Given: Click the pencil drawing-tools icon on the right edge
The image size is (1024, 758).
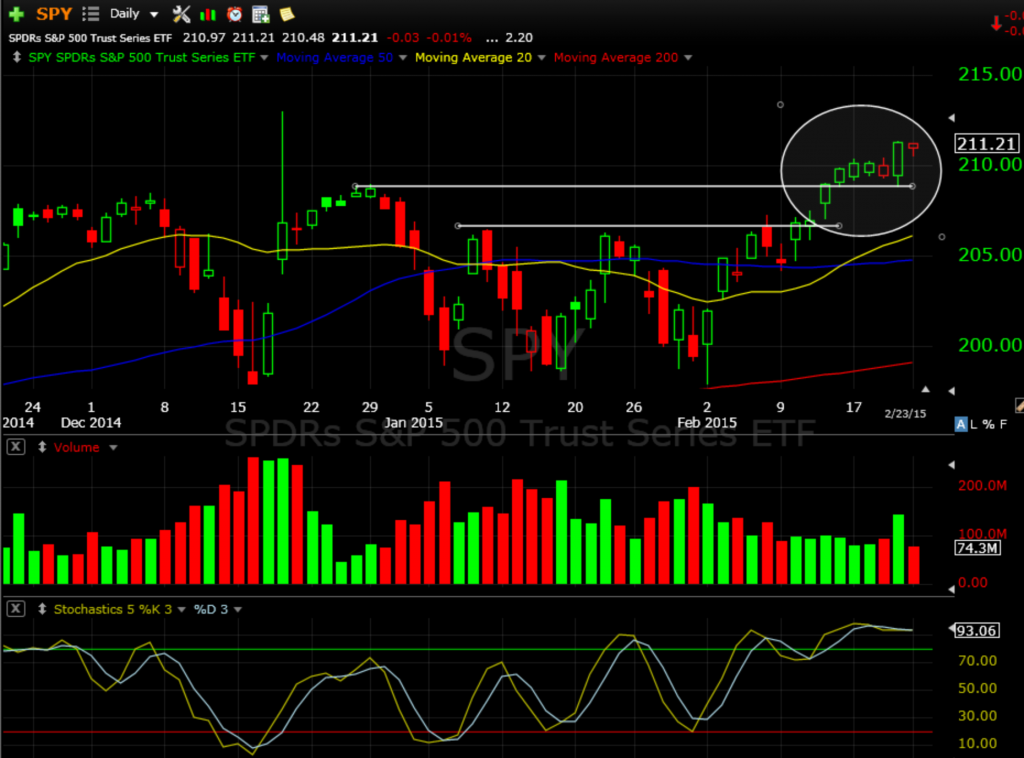Looking at the screenshot, I should click(x=1019, y=406).
